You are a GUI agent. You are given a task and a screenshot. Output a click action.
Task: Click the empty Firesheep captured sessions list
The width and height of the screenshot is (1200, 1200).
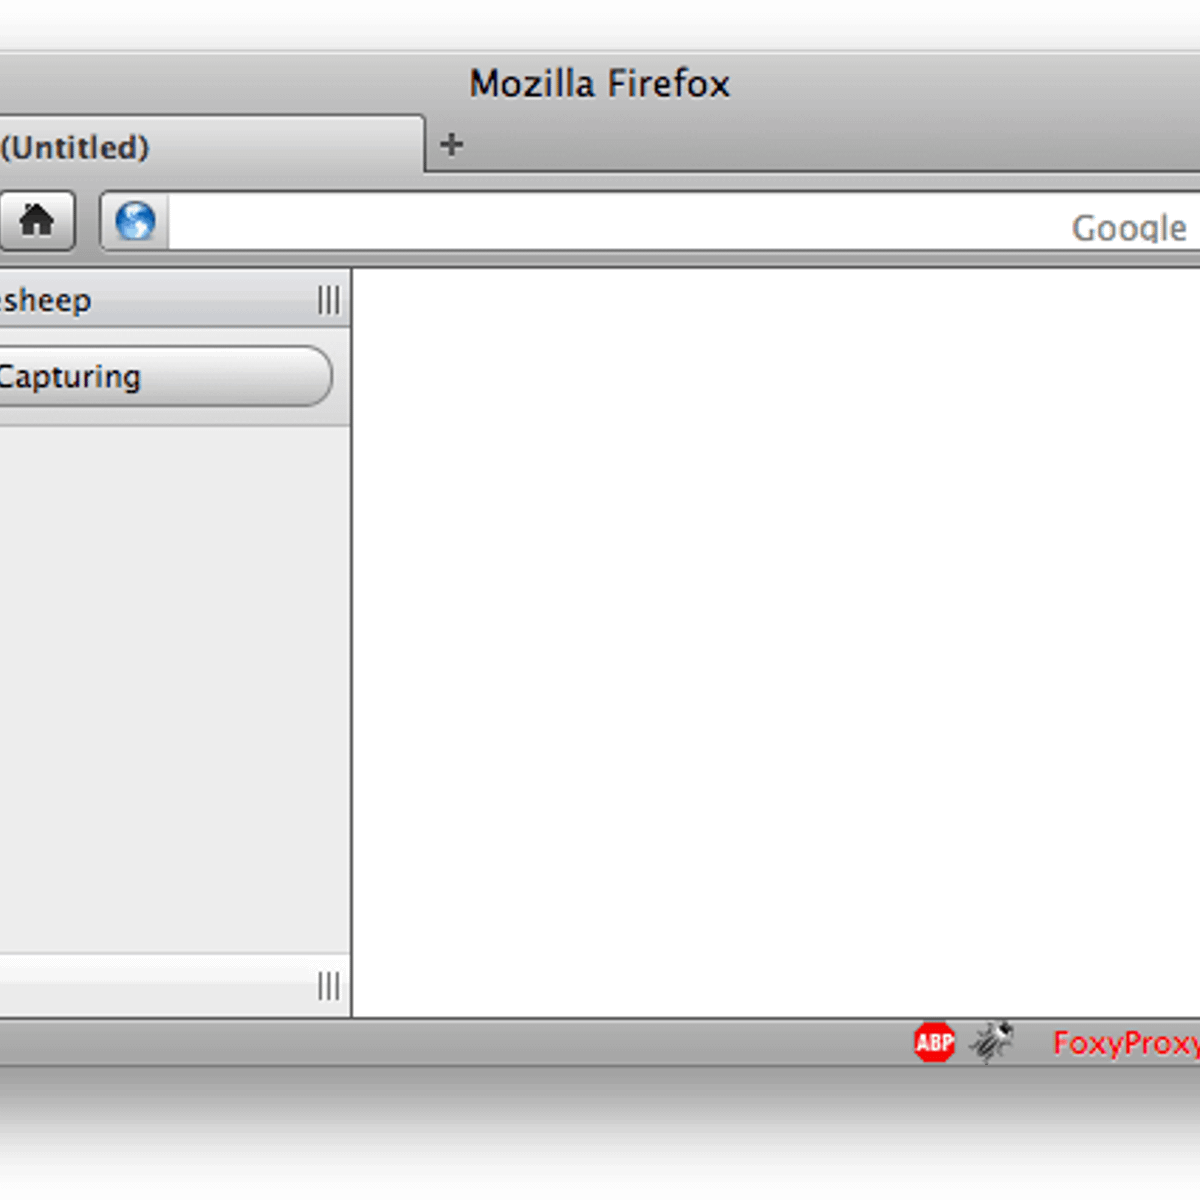tap(170, 690)
